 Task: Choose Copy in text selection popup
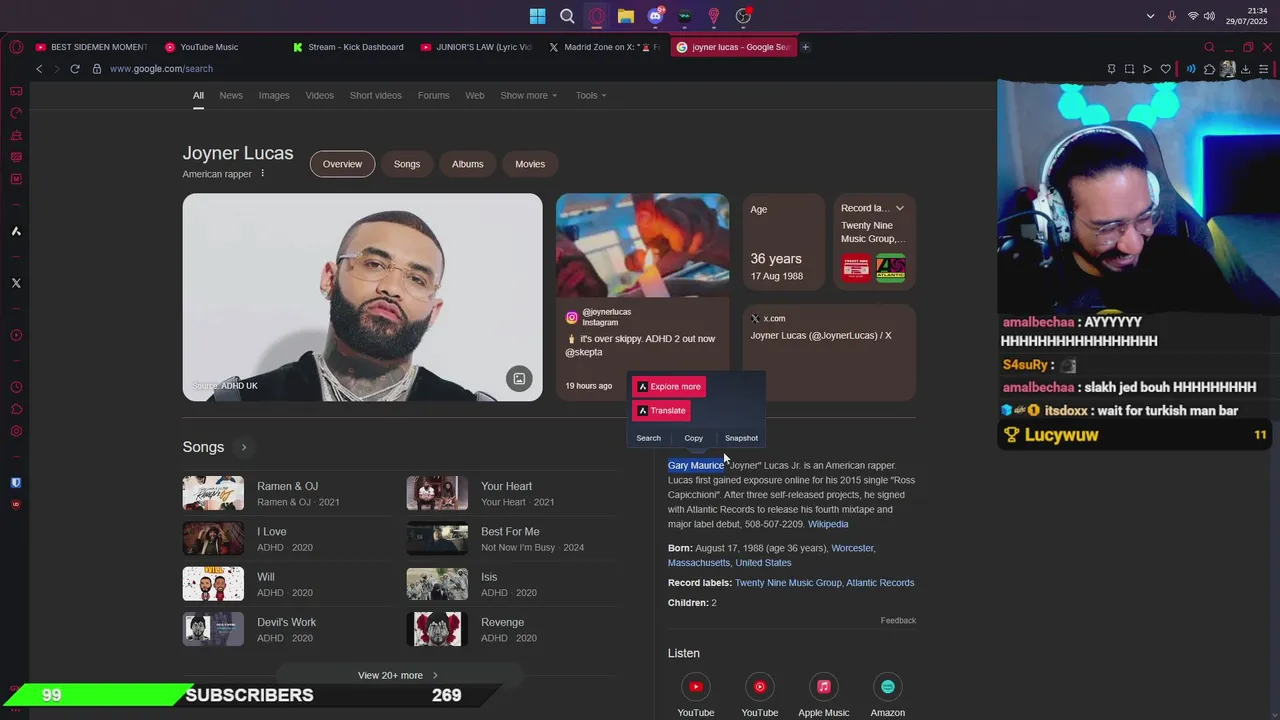pos(693,438)
